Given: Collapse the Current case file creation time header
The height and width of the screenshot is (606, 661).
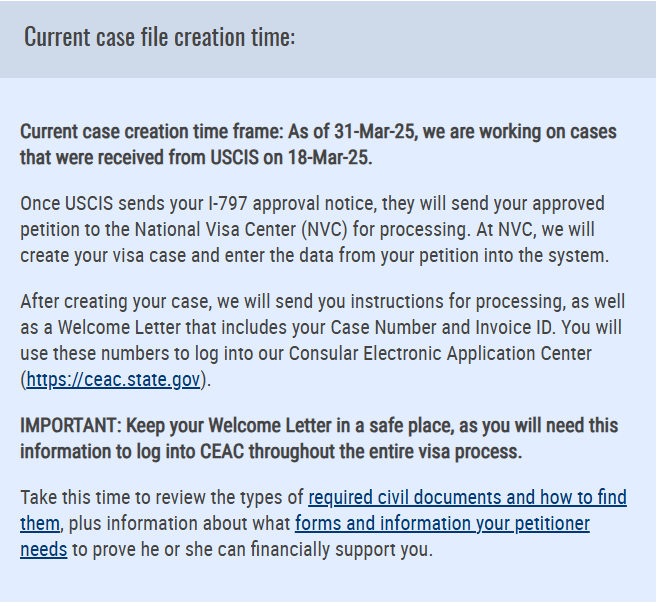Looking at the screenshot, I should 328,39.
